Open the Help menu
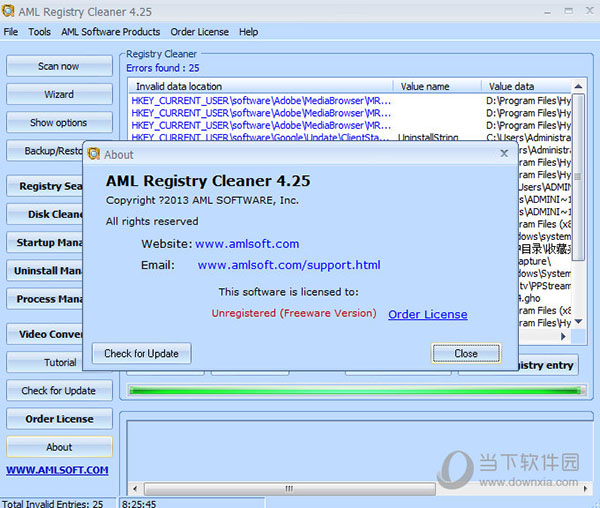This screenshot has height=508, width=600. coord(248,32)
